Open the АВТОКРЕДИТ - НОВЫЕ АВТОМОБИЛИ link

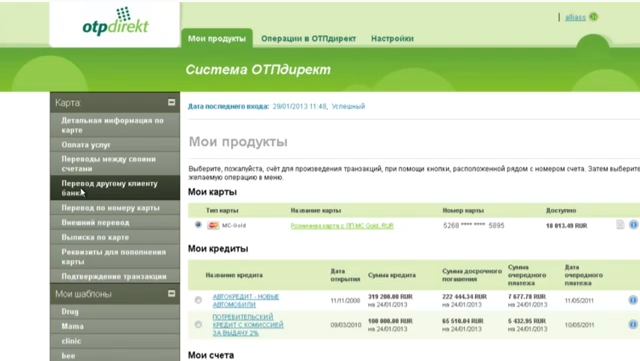tap(246, 301)
